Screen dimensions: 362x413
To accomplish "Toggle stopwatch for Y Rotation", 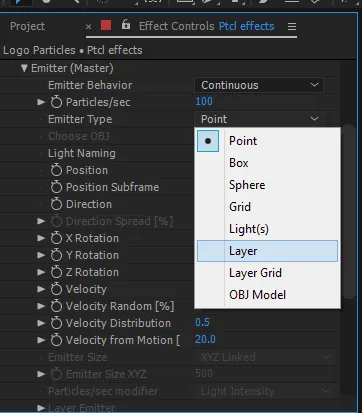I will [x=56, y=255].
